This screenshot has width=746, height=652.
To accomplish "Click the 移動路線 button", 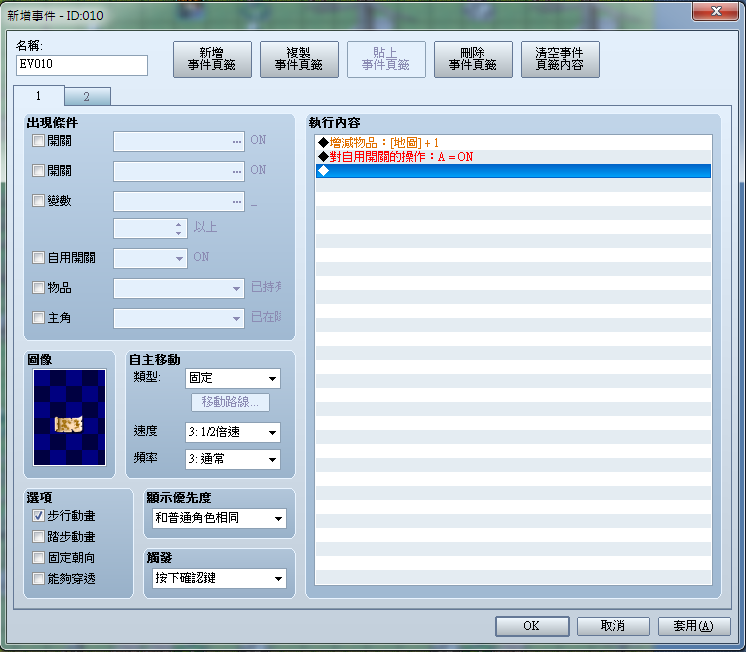I will (x=230, y=402).
